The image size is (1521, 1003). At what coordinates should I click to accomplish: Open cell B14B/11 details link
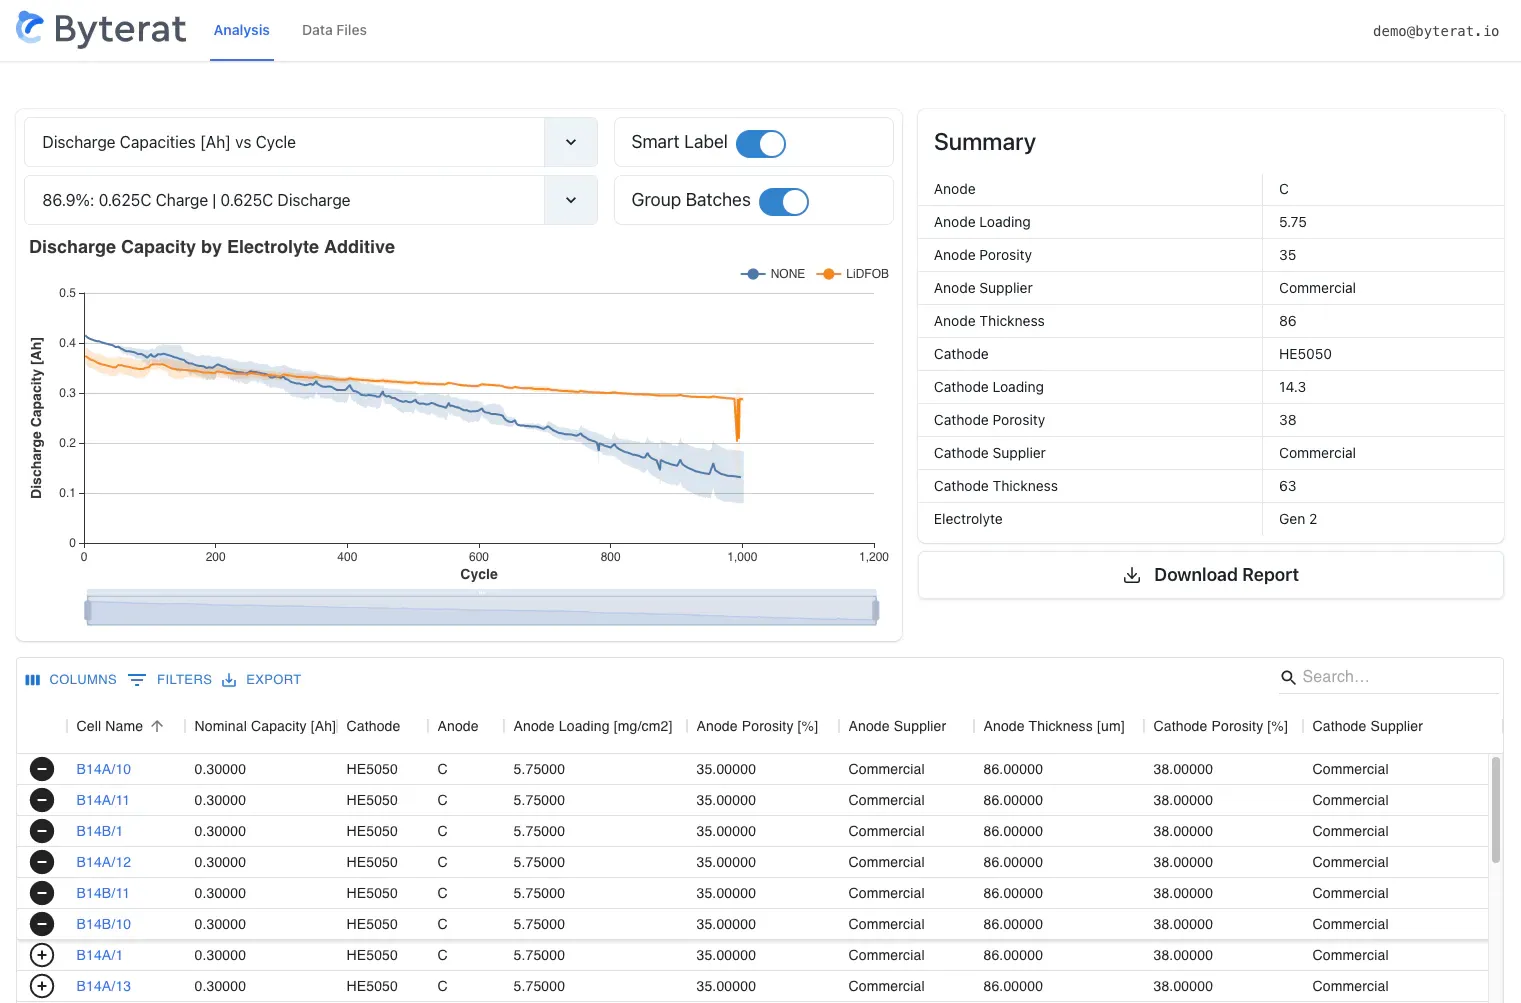103,892
